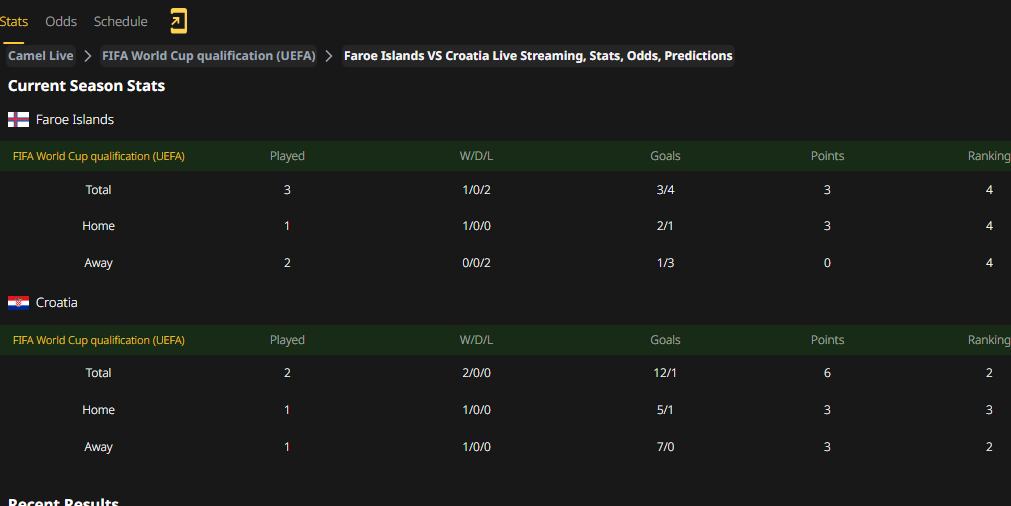Click the Faroe Islands flag icon
This screenshot has height=506, width=1011.
click(18, 119)
